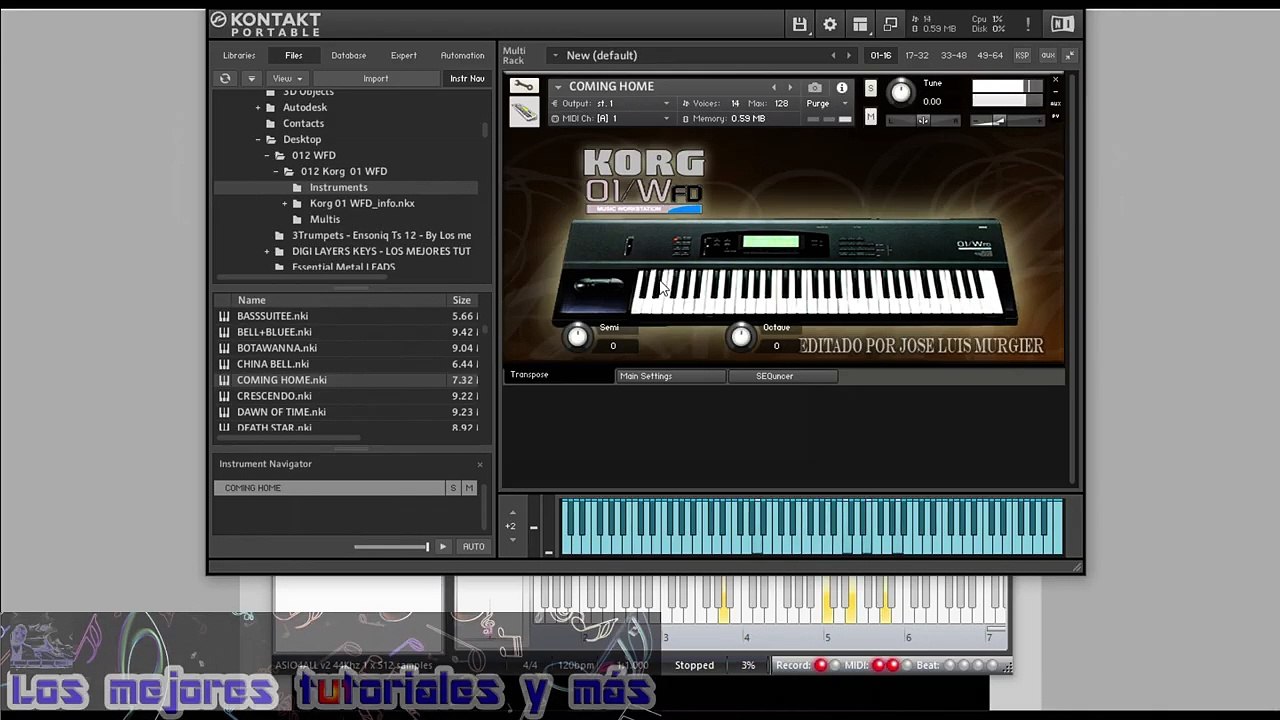Screen dimensions: 1280x720
Task: Click the preview volume slider
Action: pos(391,547)
